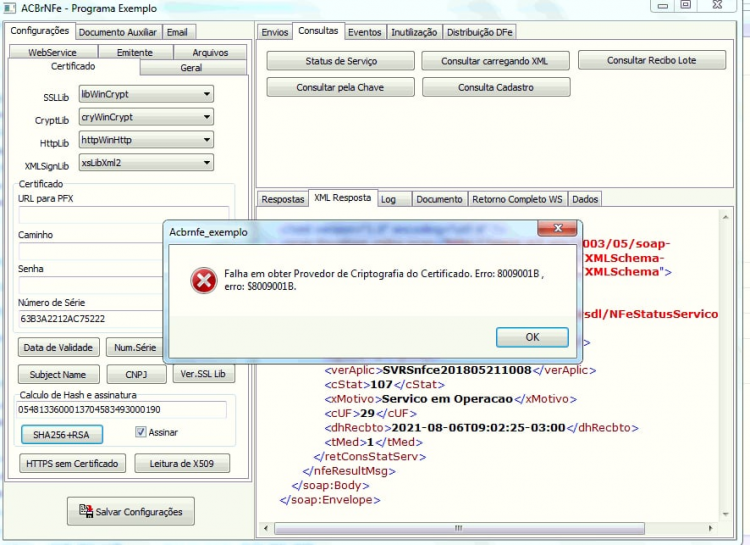Toggle the Assinar checkbox
The width and height of the screenshot is (750, 545).
click(140, 432)
